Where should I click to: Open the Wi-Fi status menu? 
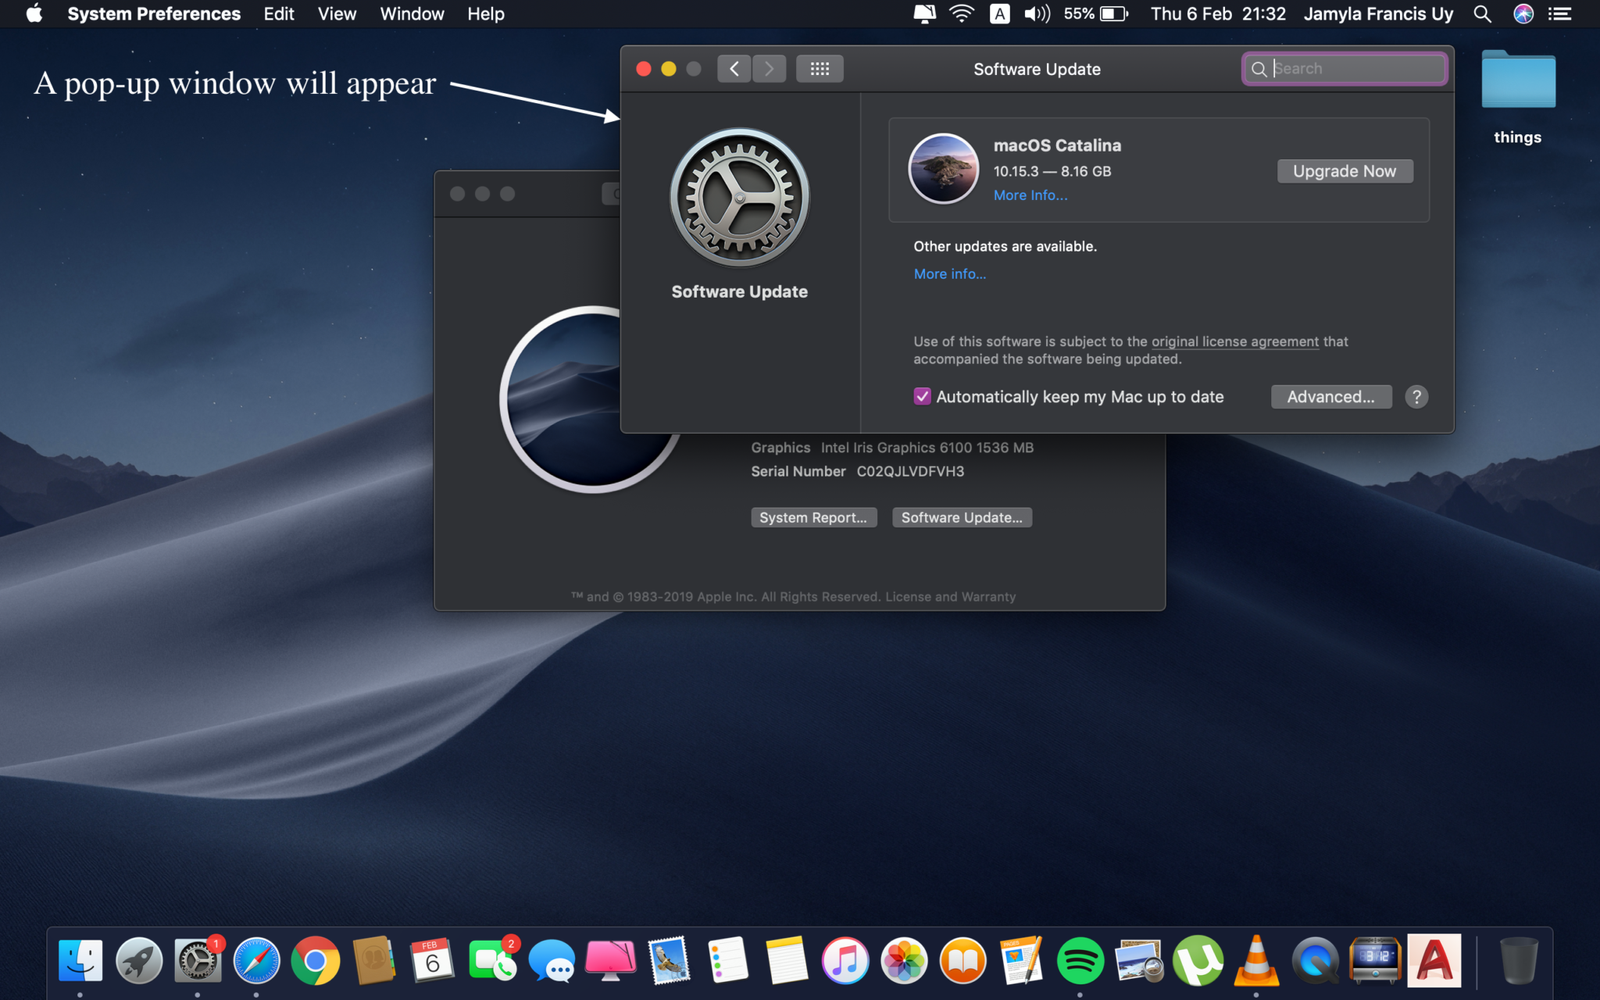[961, 14]
